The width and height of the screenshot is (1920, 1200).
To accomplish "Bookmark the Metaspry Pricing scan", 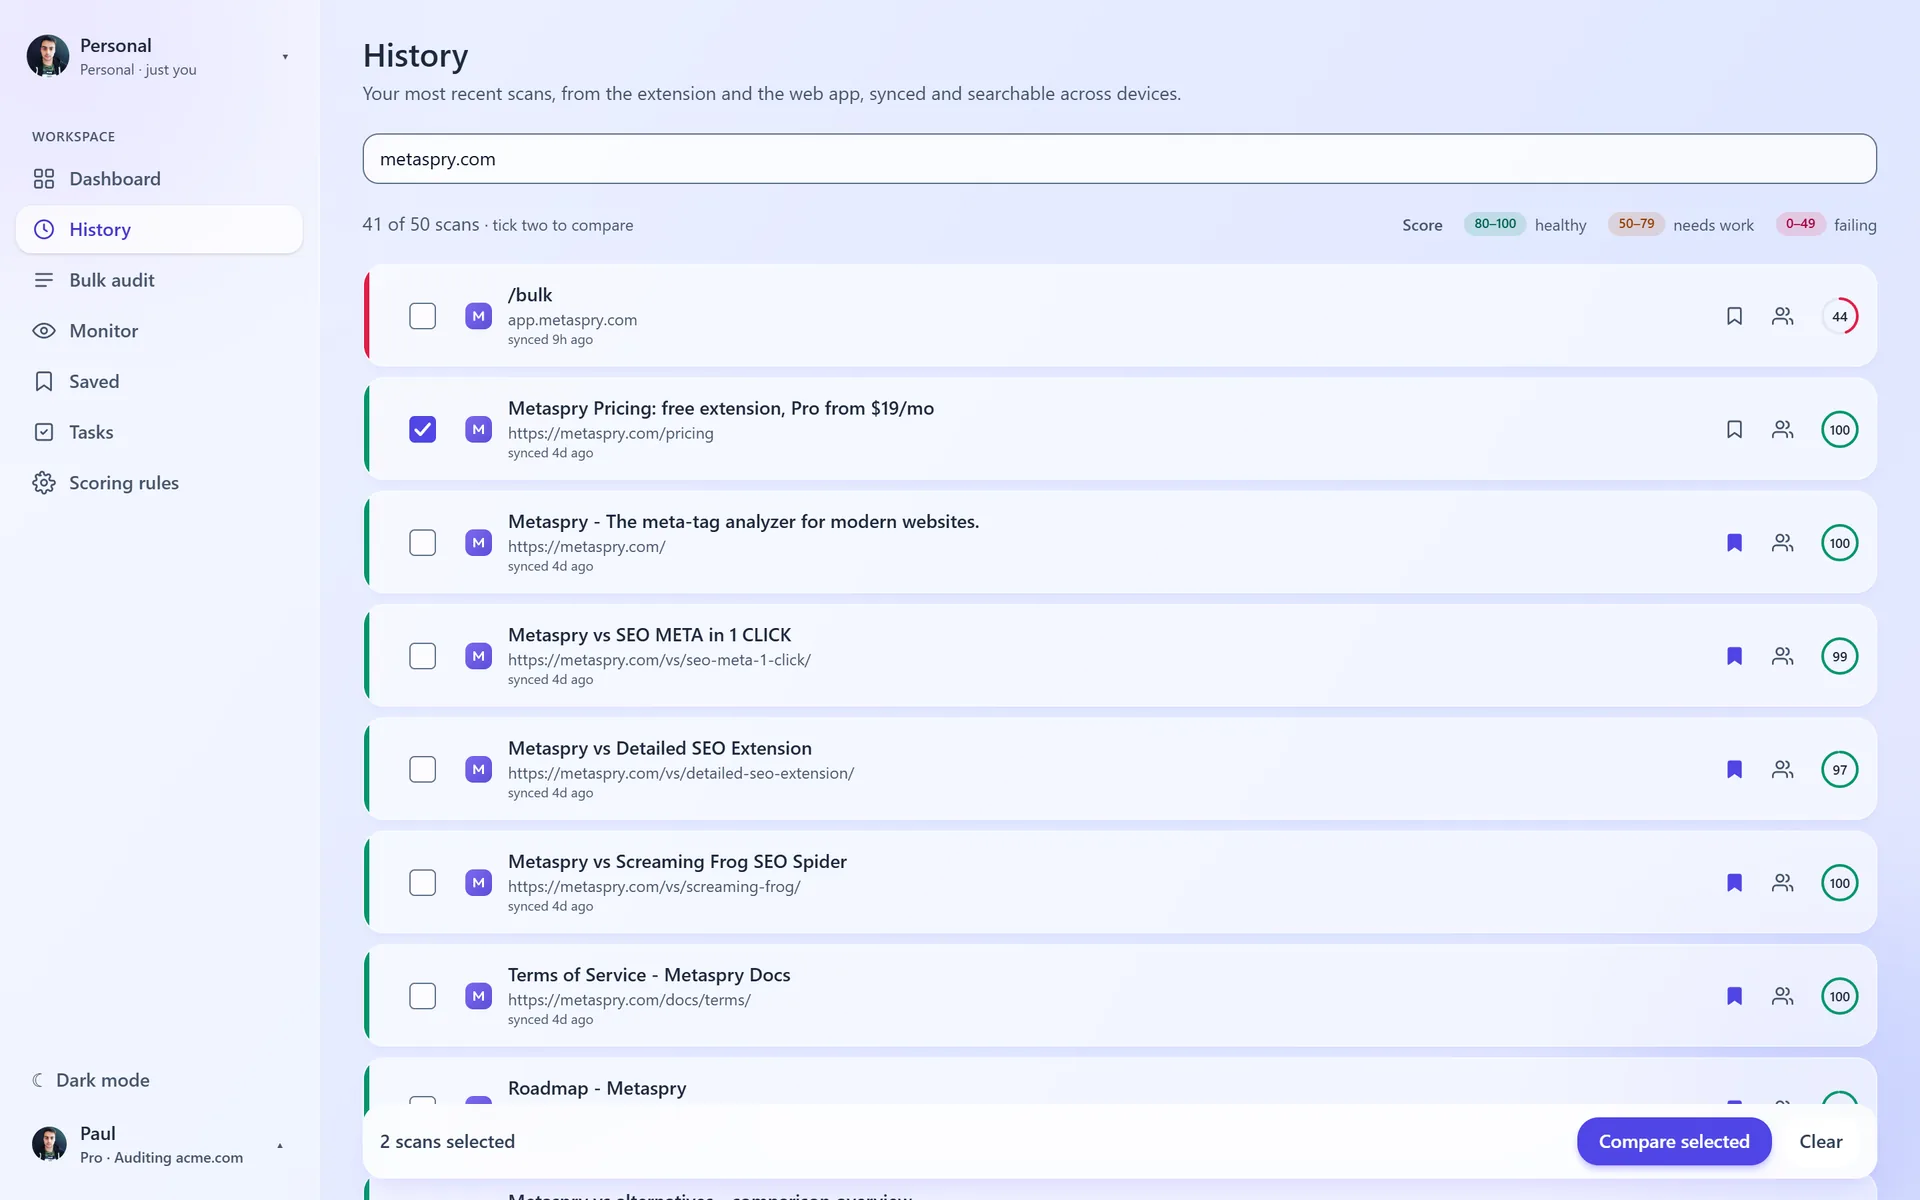I will pyautogui.click(x=1734, y=429).
